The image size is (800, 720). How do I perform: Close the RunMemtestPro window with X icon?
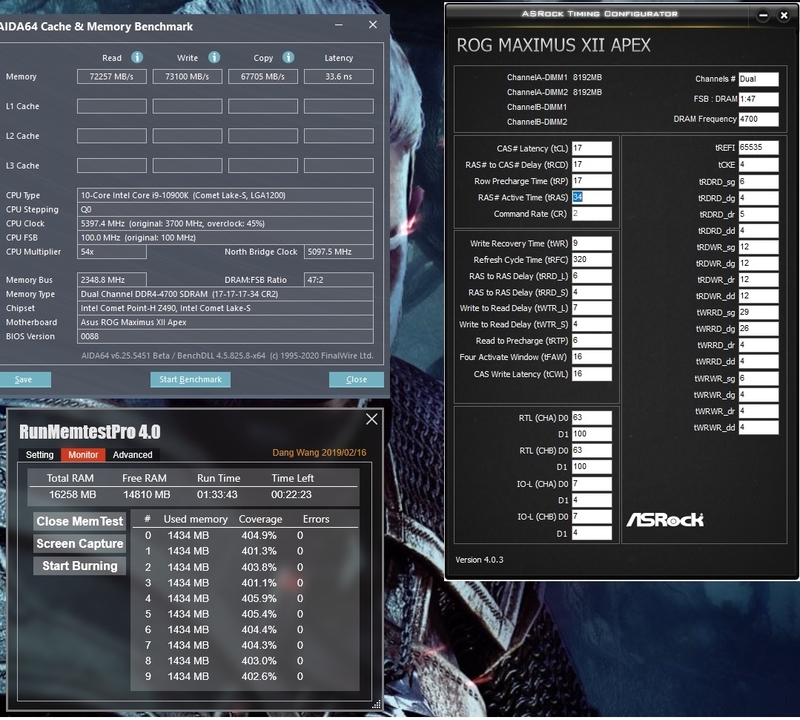[x=371, y=419]
